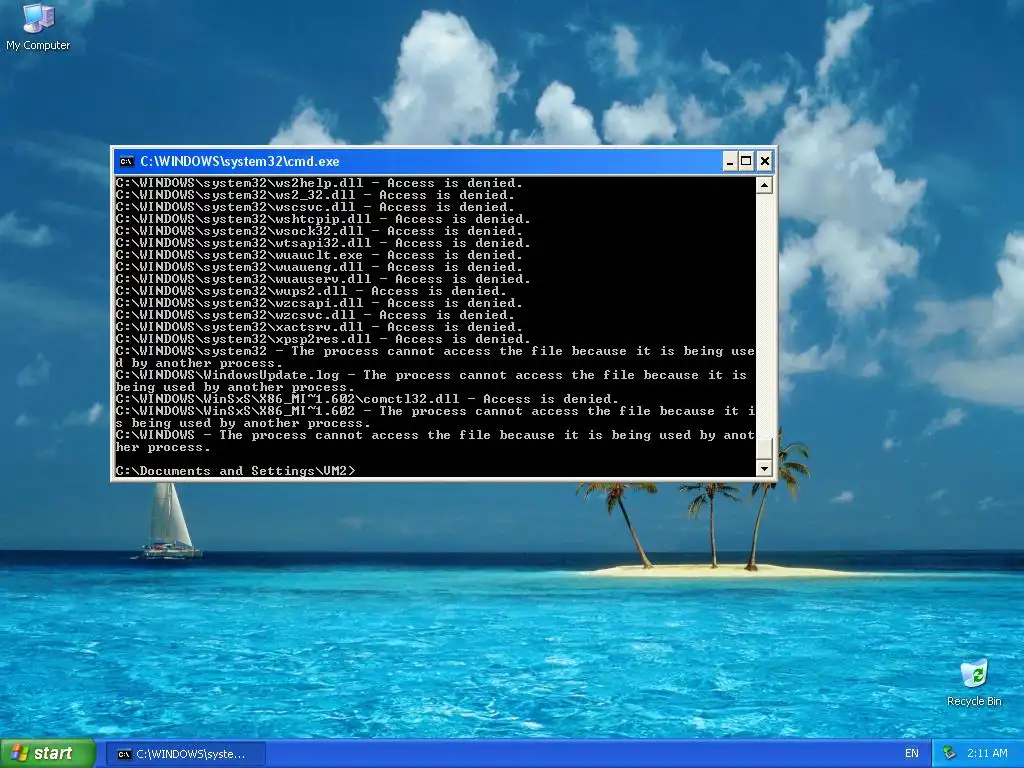Open the Recycle Bin desktop icon

[974, 683]
